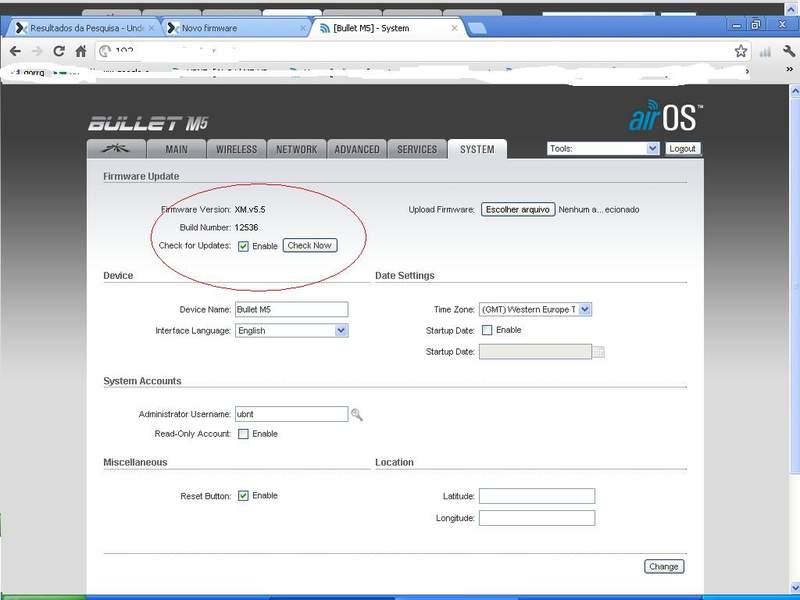Screen dimensions: 800x600
Task: Click the browser back arrow
Action: pyautogui.click(x=15, y=51)
